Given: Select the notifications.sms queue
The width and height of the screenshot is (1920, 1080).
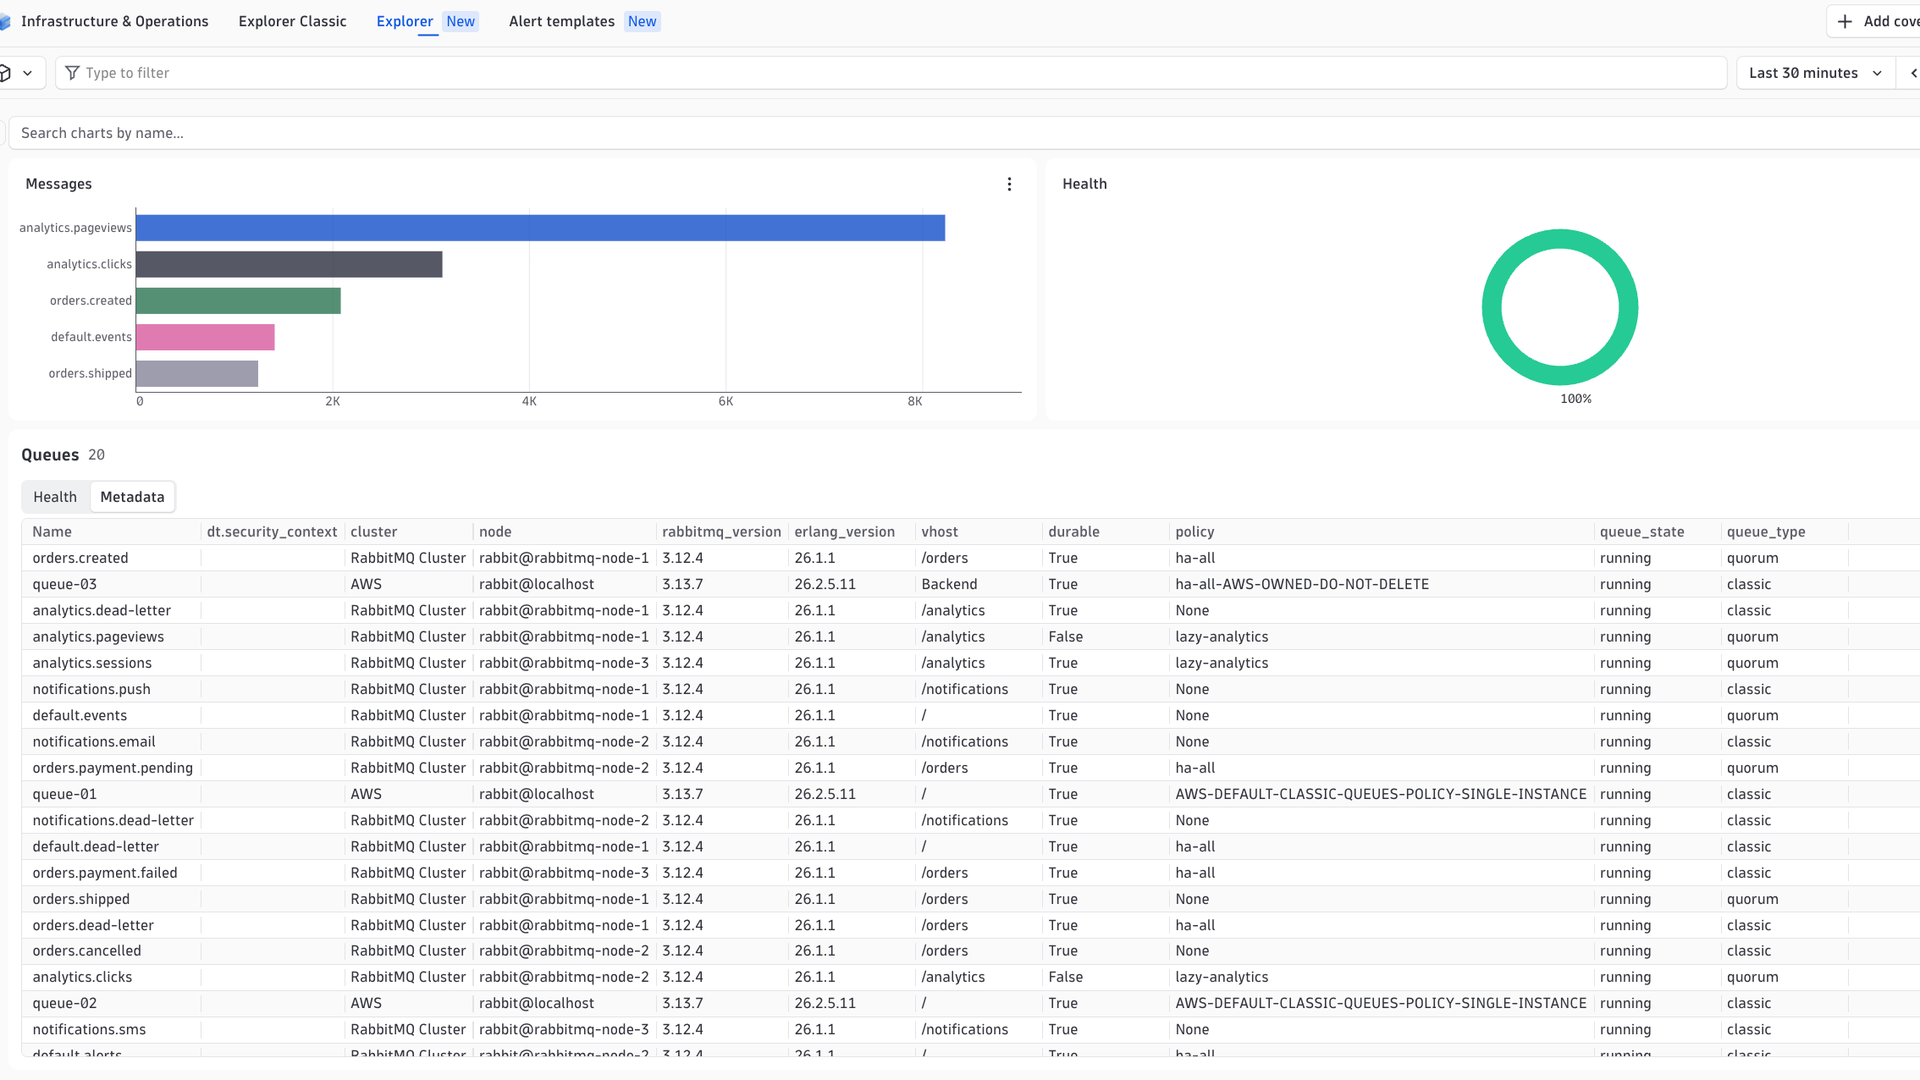Looking at the screenshot, I should point(89,1029).
